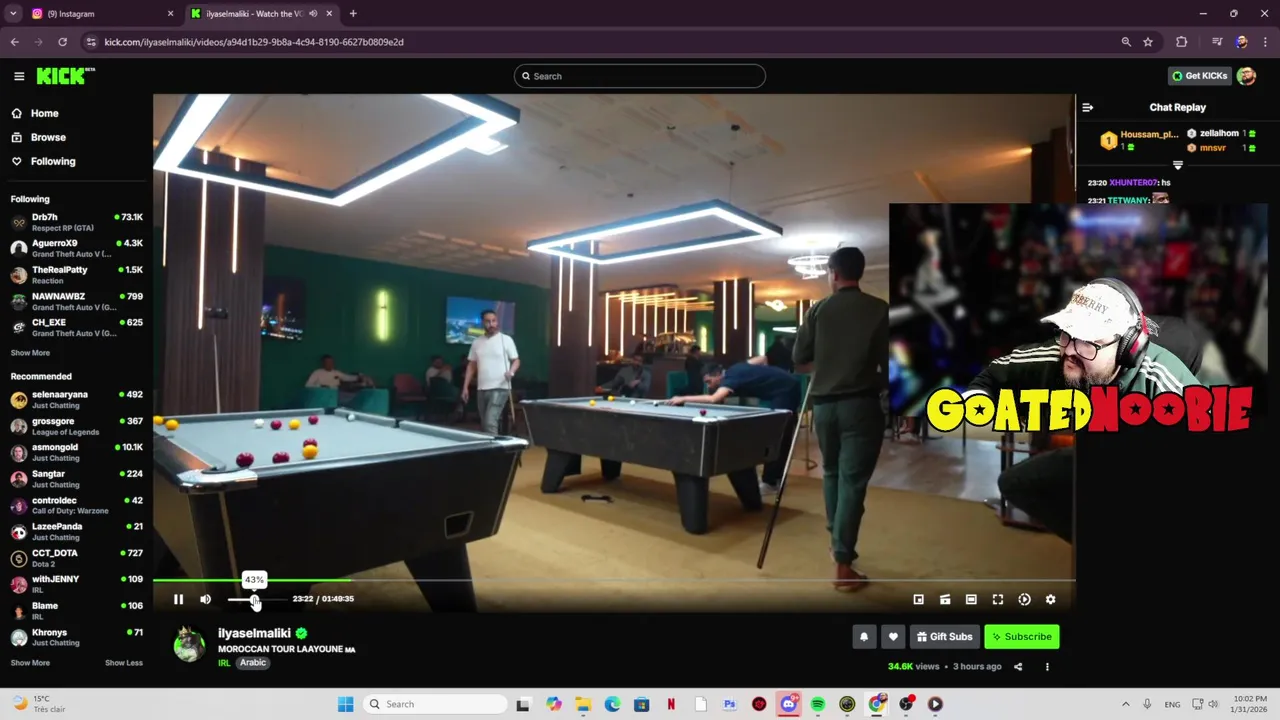This screenshot has width=1280, height=720.
Task: Reload the current page
Action: 62,42
